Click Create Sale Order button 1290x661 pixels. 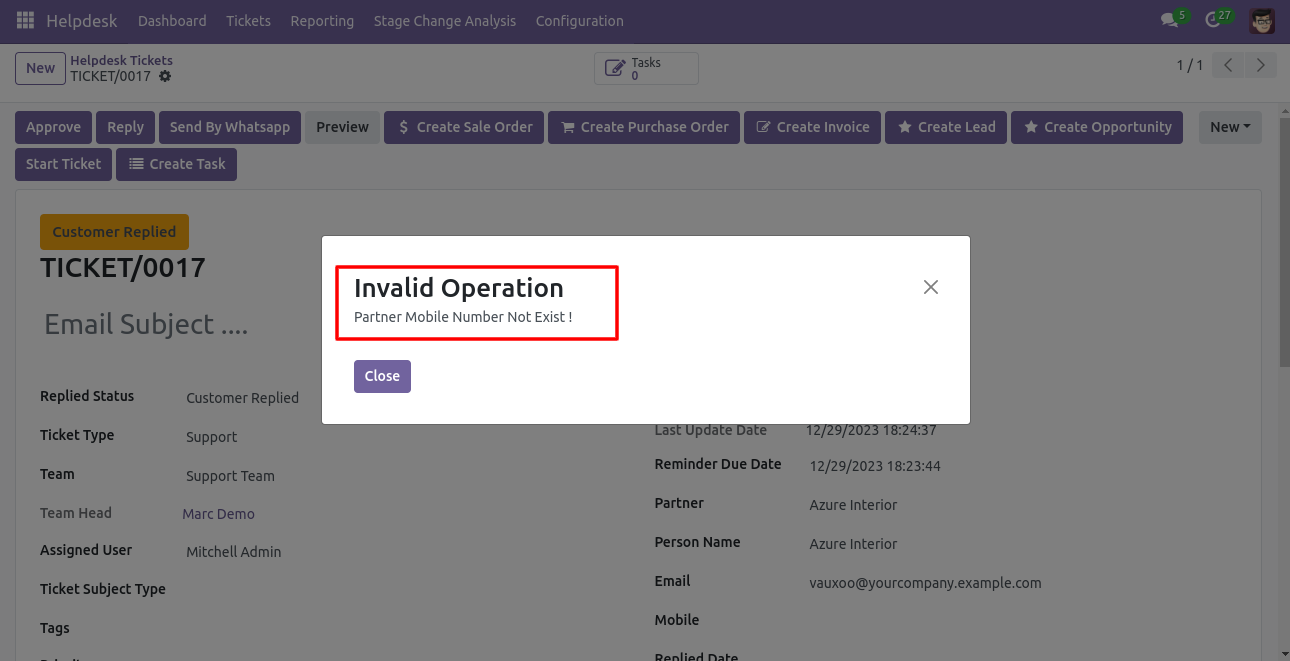[x=464, y=127]
